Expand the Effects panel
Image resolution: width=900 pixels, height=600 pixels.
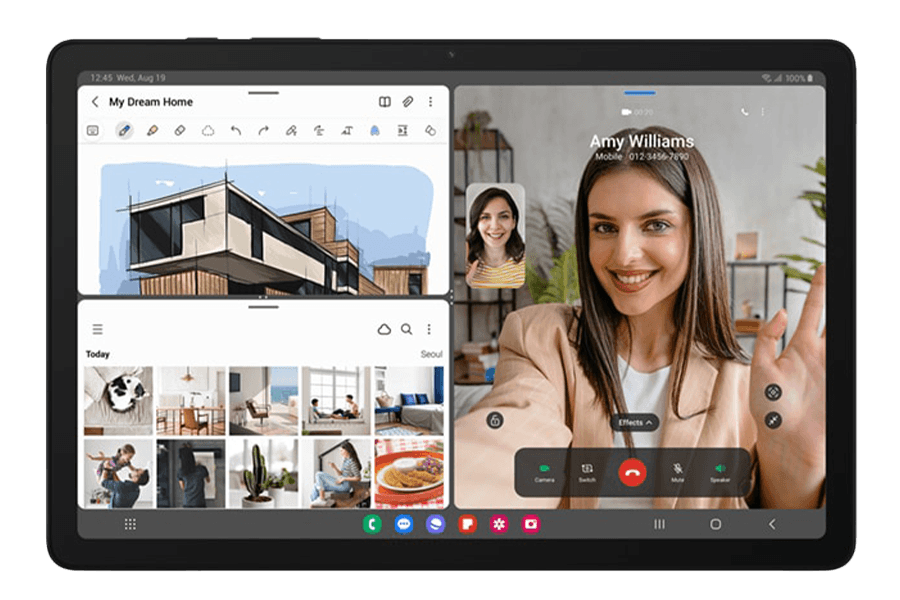coord(635,423)
